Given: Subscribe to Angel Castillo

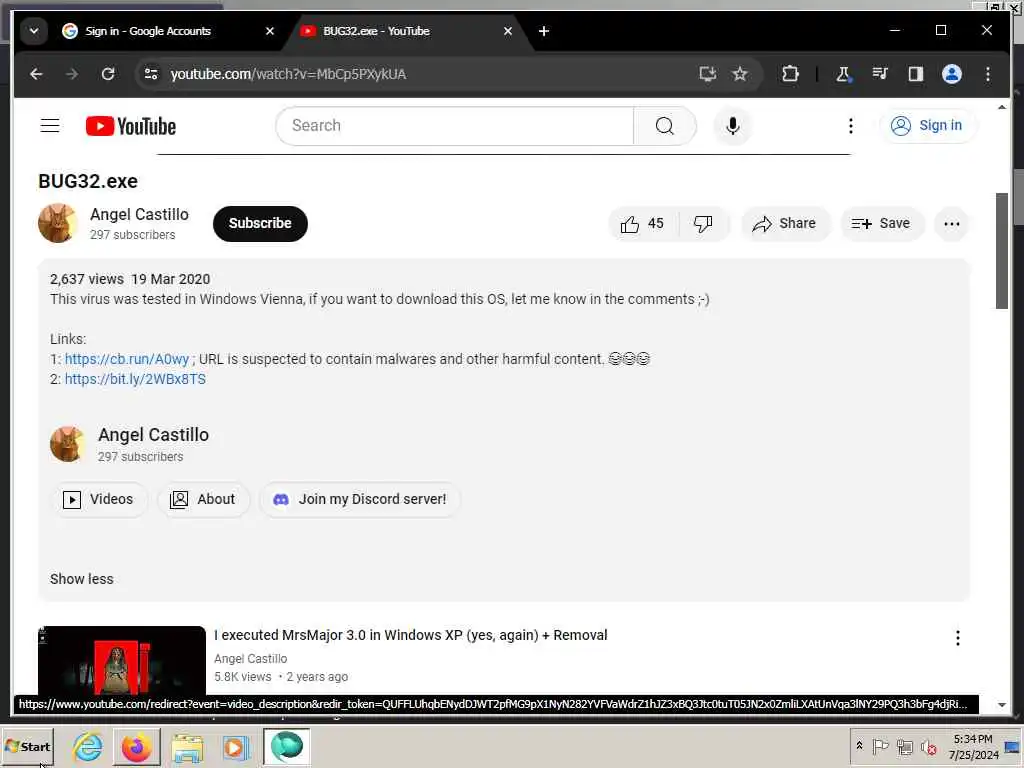Looking at the screenshot, I should coord(260,223).
